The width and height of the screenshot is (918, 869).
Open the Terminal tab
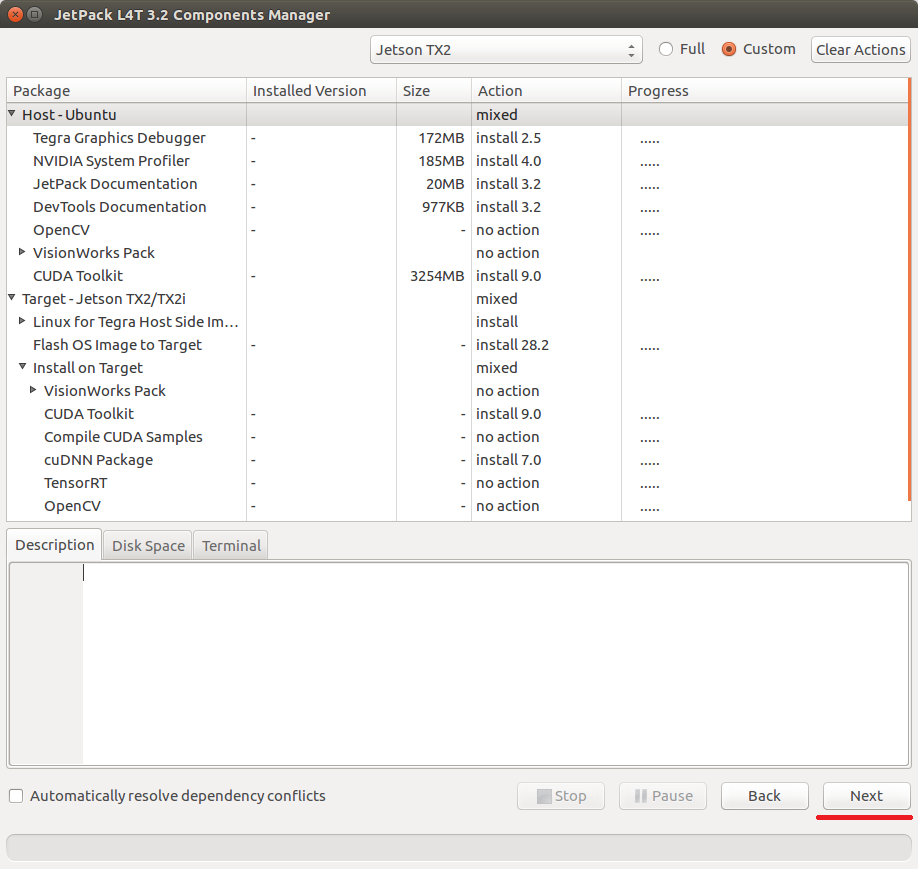pos(231,546)
